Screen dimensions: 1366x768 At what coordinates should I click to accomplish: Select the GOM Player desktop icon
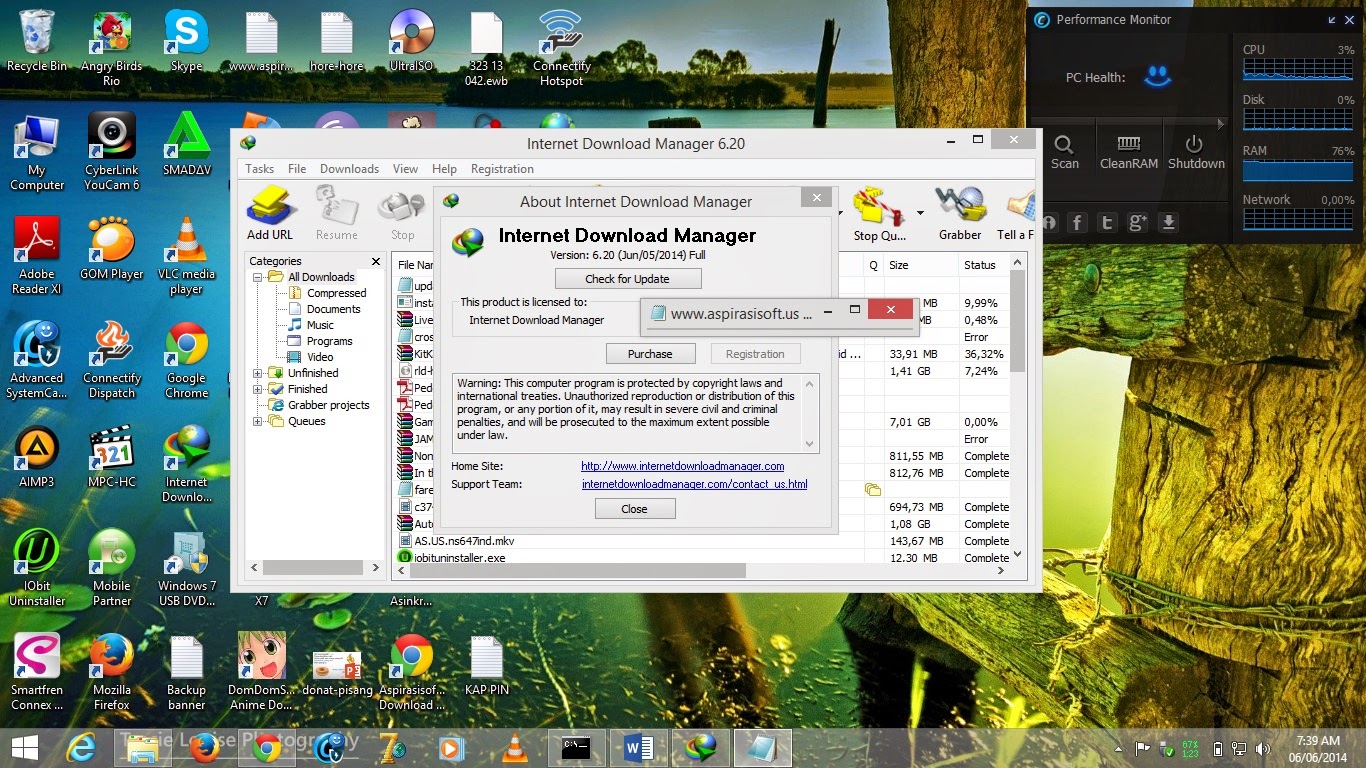[x=111, y=249]
